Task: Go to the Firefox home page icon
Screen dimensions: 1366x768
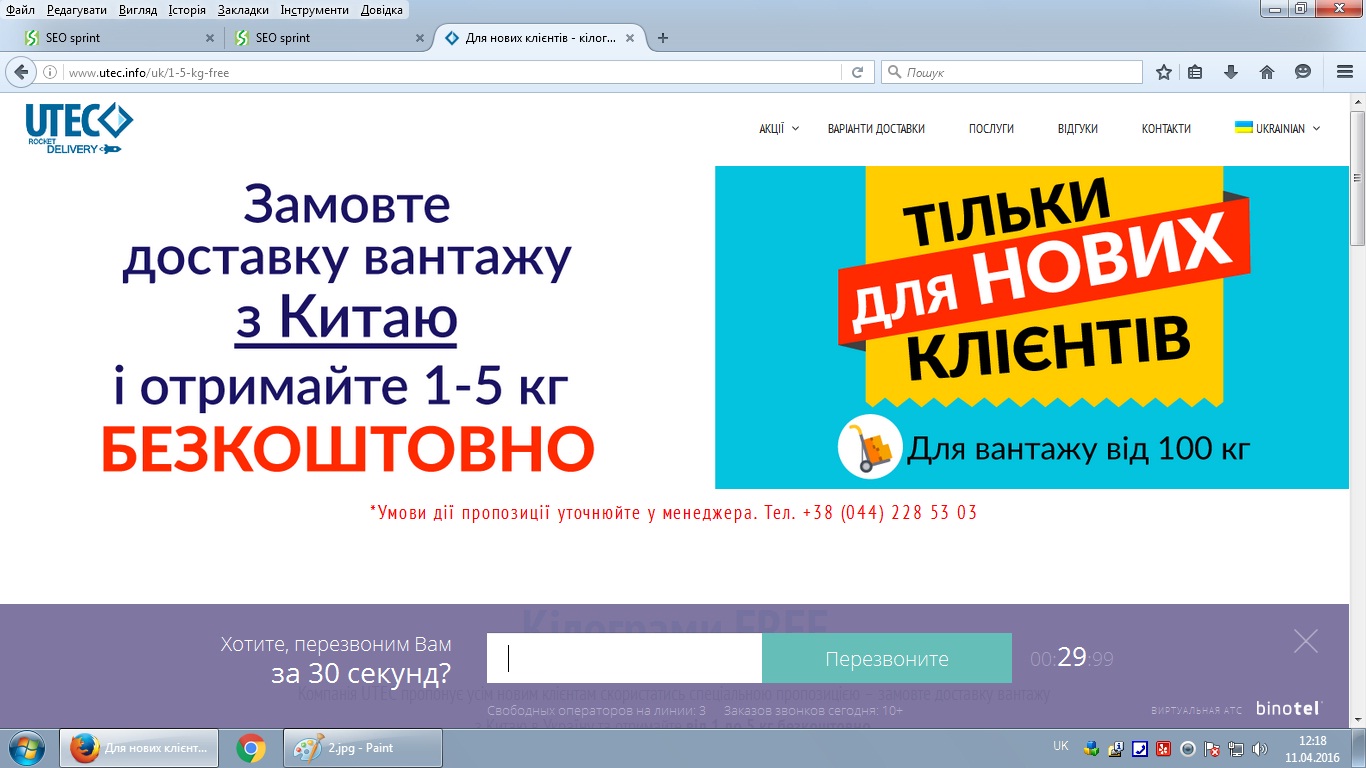Action: pyautogui.click(x=1267, y=72)
